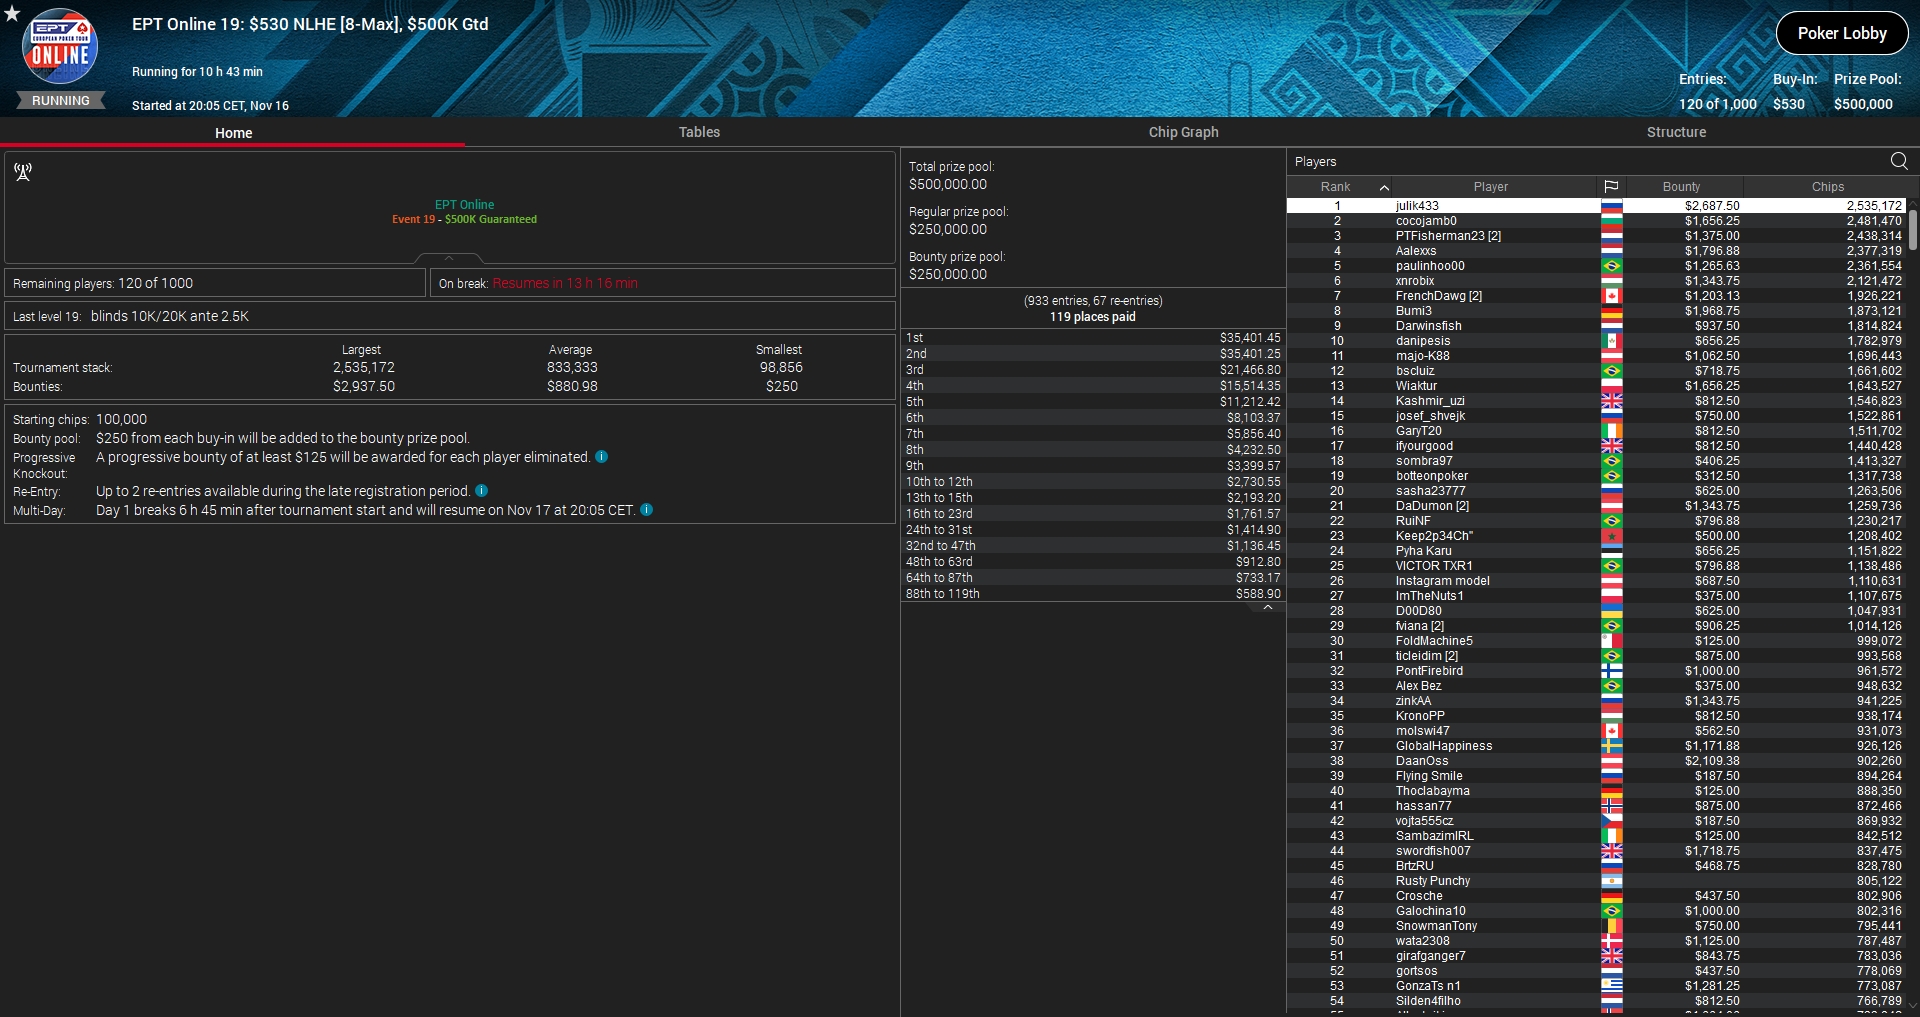Viewport: 1920px width, 1017px height.
Task: Click the favorite star icon
Action: pos(12,14)
